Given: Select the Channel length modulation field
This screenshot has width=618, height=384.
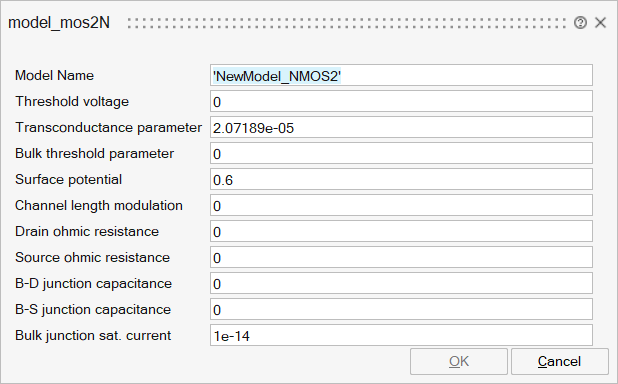Looking at the screenshot, I should point(401,205).
